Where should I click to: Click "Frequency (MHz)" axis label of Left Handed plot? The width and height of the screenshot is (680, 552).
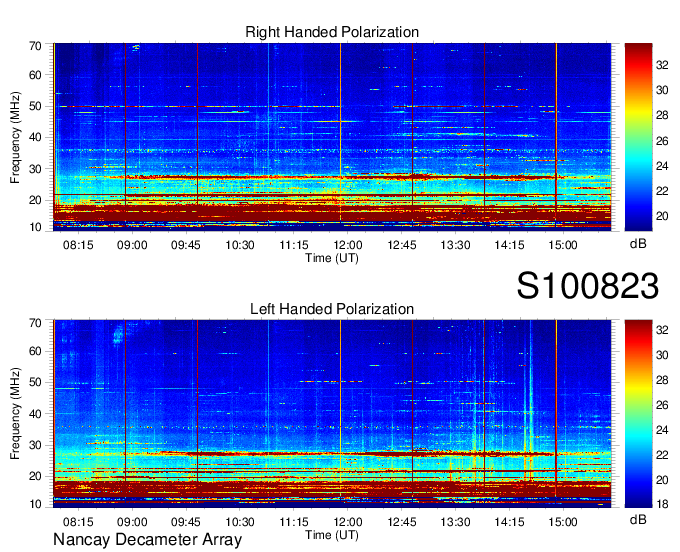[15, 413]
